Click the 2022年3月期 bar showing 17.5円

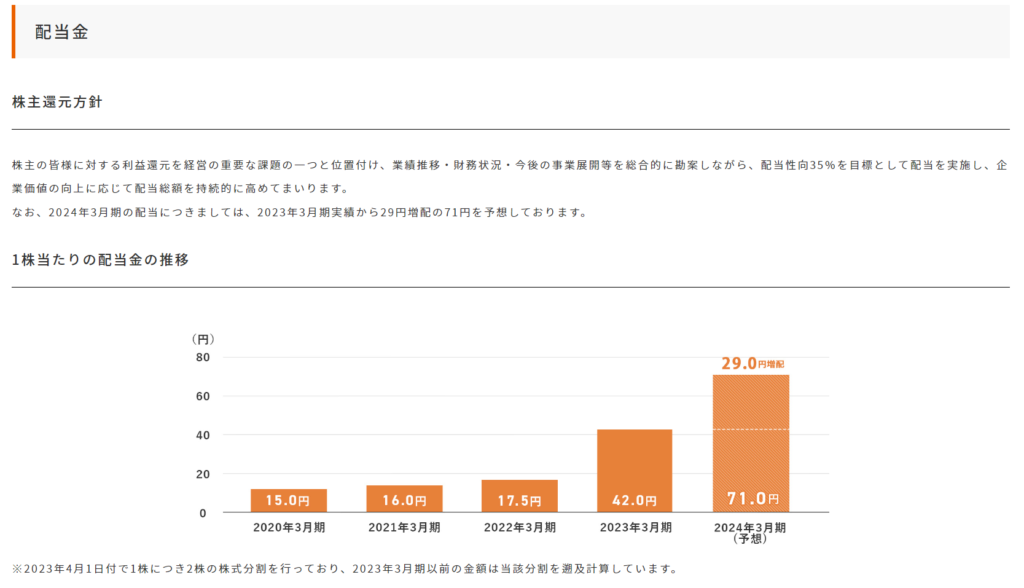click(520, 497)
